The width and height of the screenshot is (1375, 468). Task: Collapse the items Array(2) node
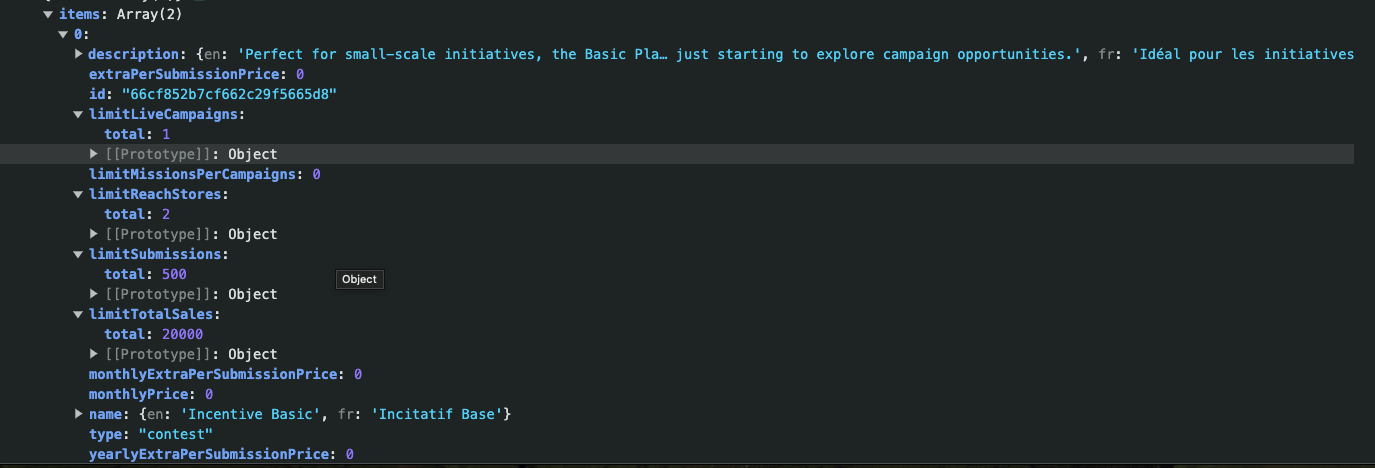(47, 14)
